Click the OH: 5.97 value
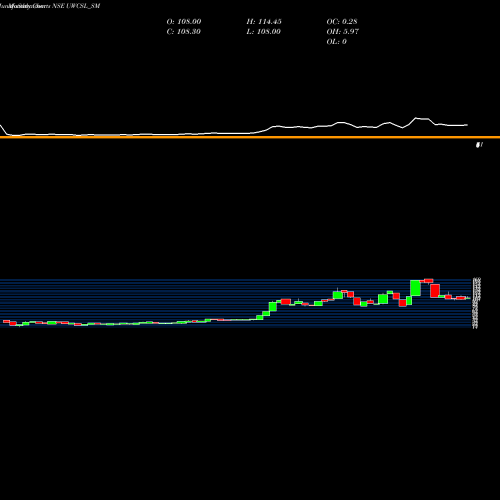The width and height of the screenshot is (500, 500). [342, 32]
